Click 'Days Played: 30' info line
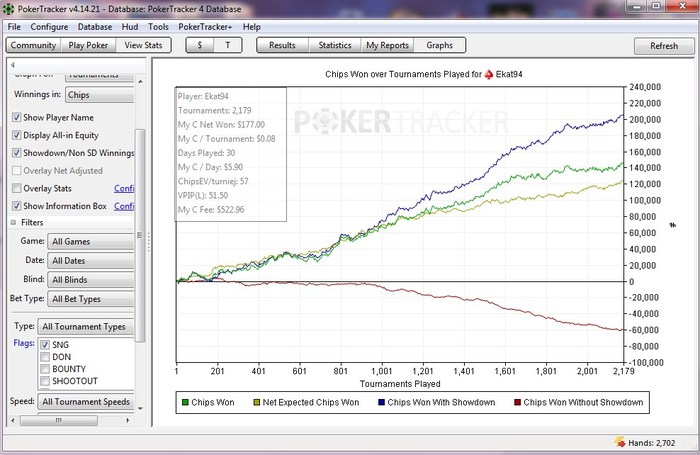Image resolution: width=700 pixels, height=455 pixels. [x=206, y=153]
